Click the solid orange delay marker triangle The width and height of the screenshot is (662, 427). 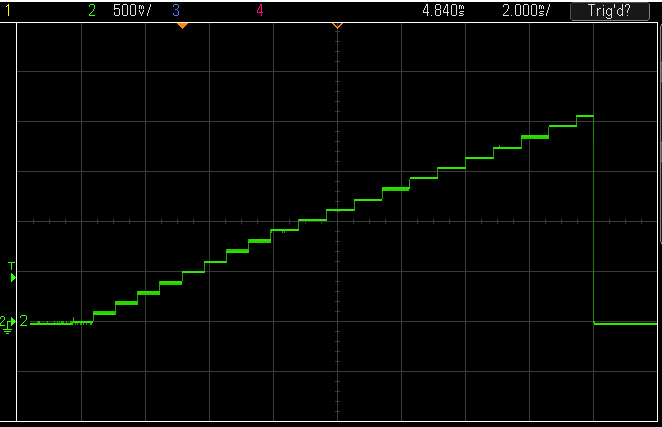click(182, 25)
